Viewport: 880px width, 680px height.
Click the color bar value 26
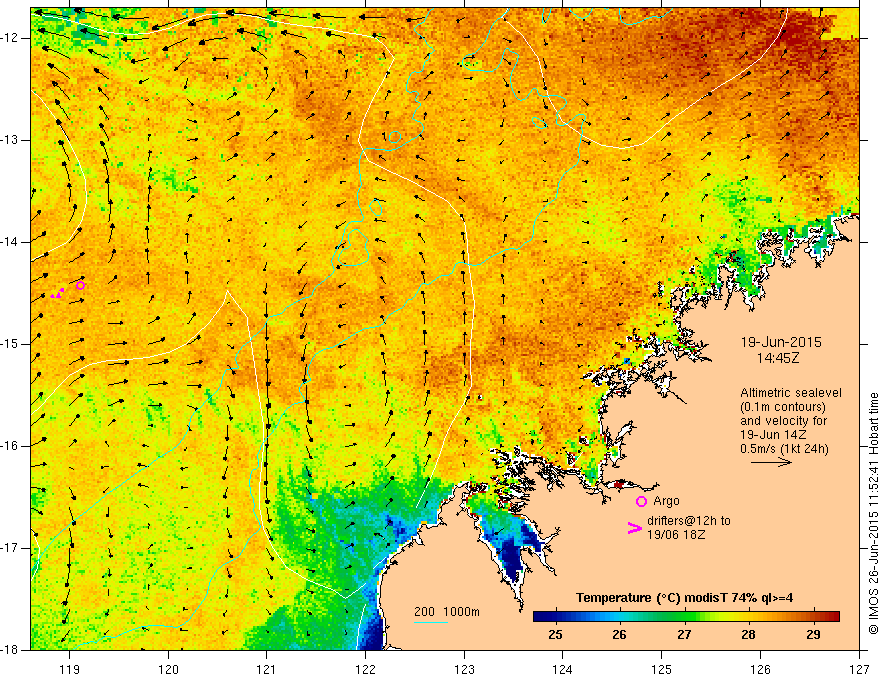pos(619,635)
